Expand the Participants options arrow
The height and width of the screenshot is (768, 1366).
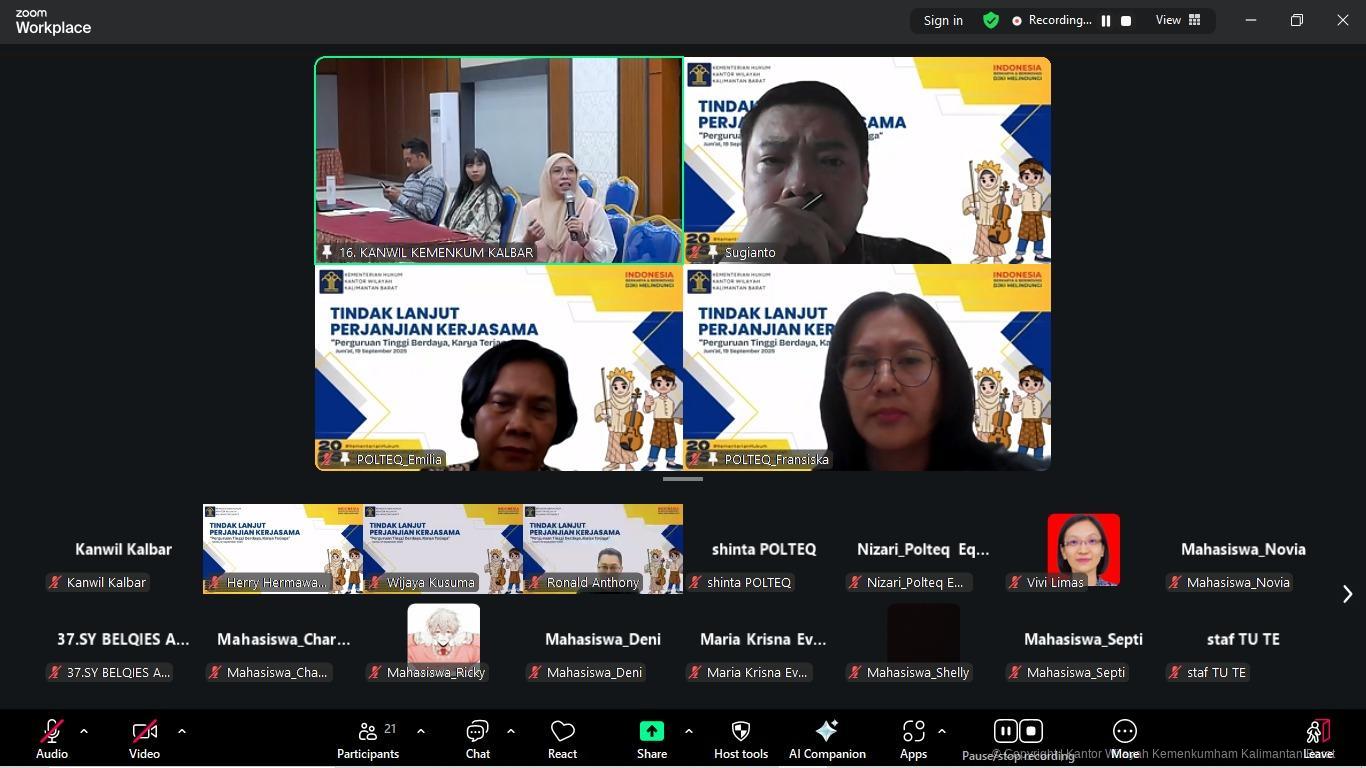421,731
